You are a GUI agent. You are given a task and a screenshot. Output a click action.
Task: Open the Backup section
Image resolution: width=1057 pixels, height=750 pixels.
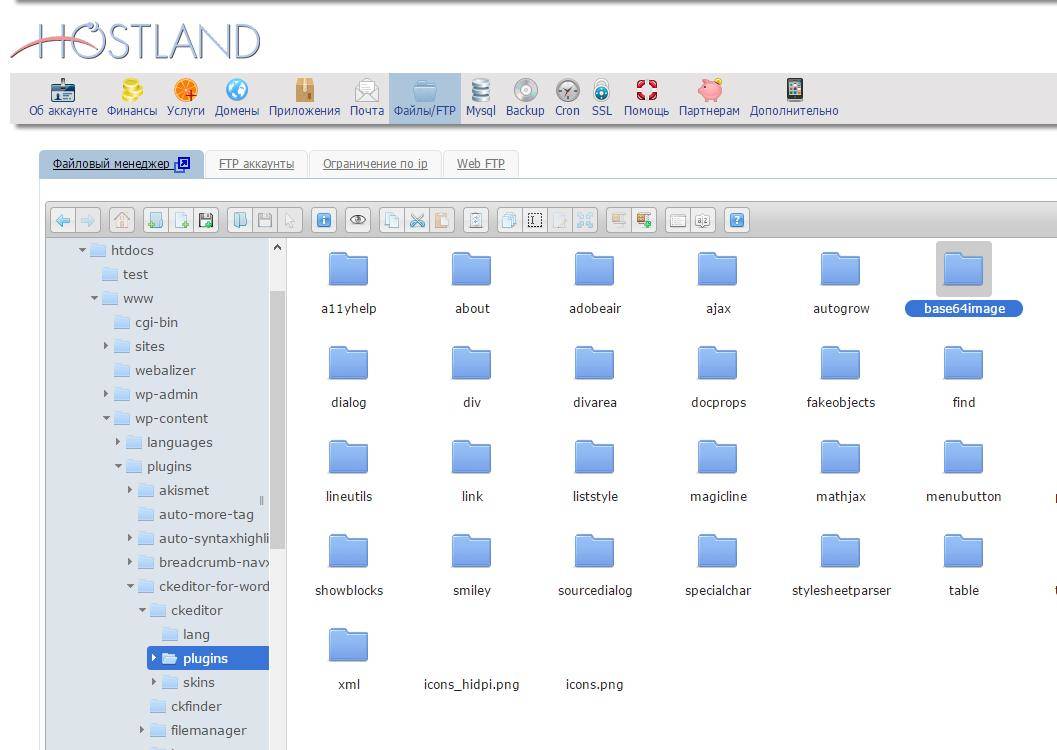(525, 98)
